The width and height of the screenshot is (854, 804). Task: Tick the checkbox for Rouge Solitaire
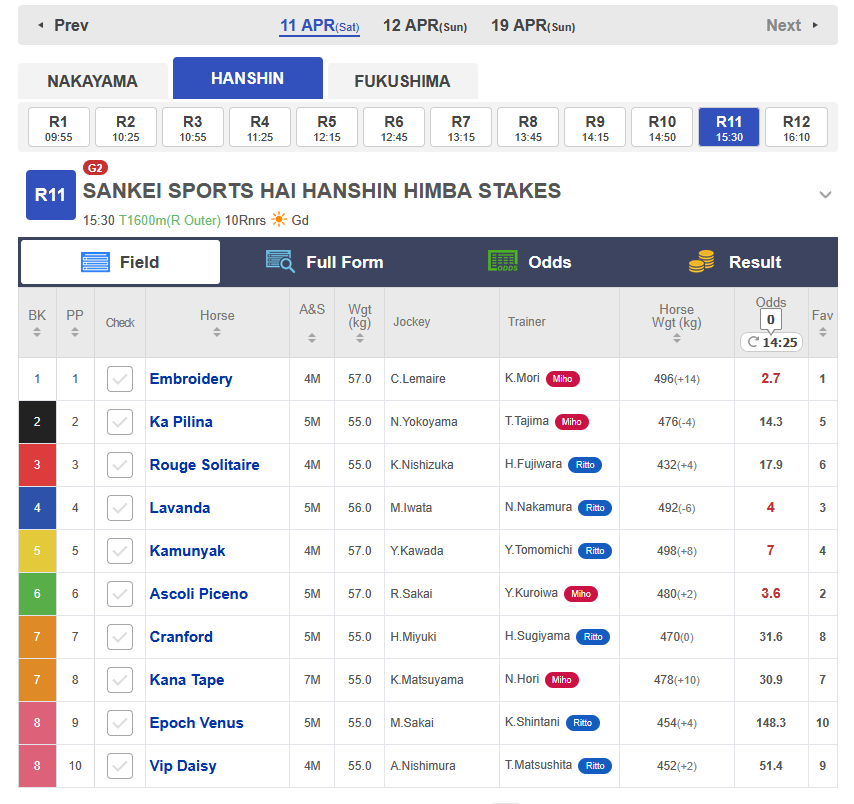tap(120, 465)
